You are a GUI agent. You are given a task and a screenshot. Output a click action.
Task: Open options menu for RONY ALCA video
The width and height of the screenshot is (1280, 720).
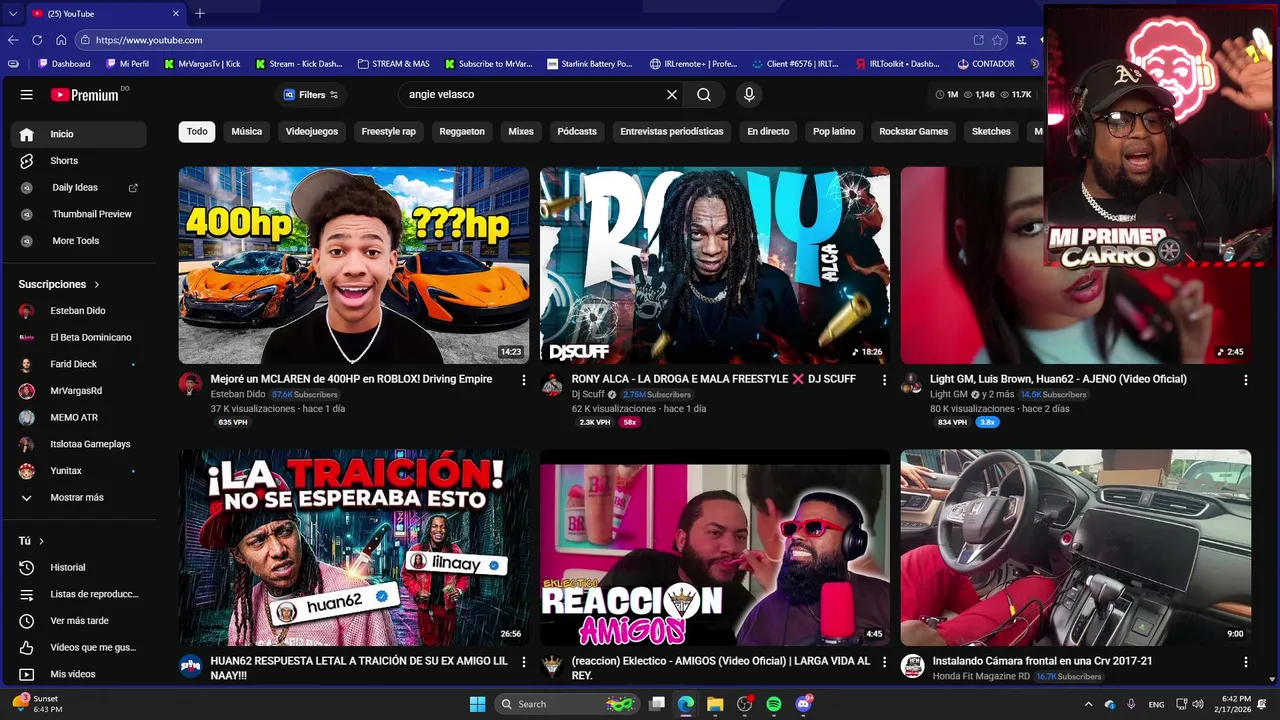pyautogui.click(x=884, y=380)
